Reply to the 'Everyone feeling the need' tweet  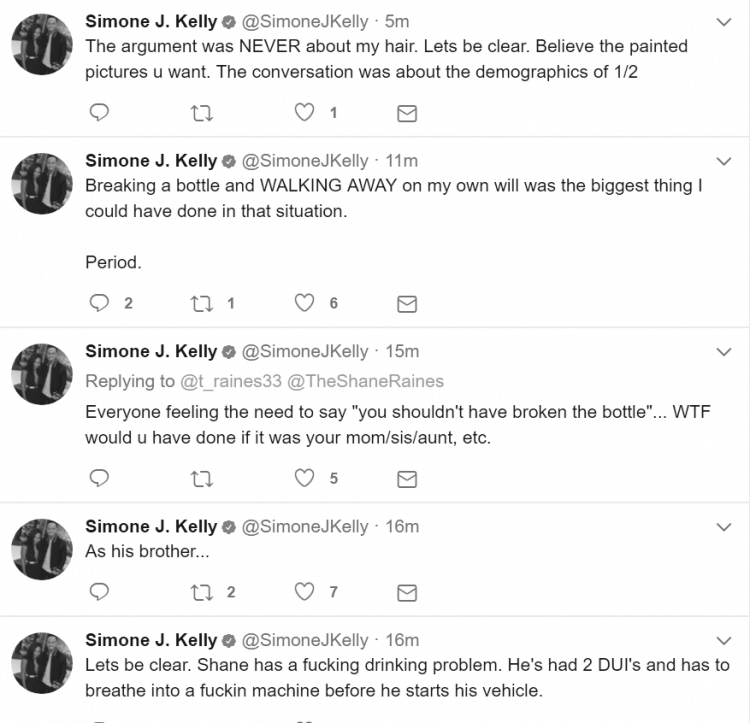coord(99,478)
